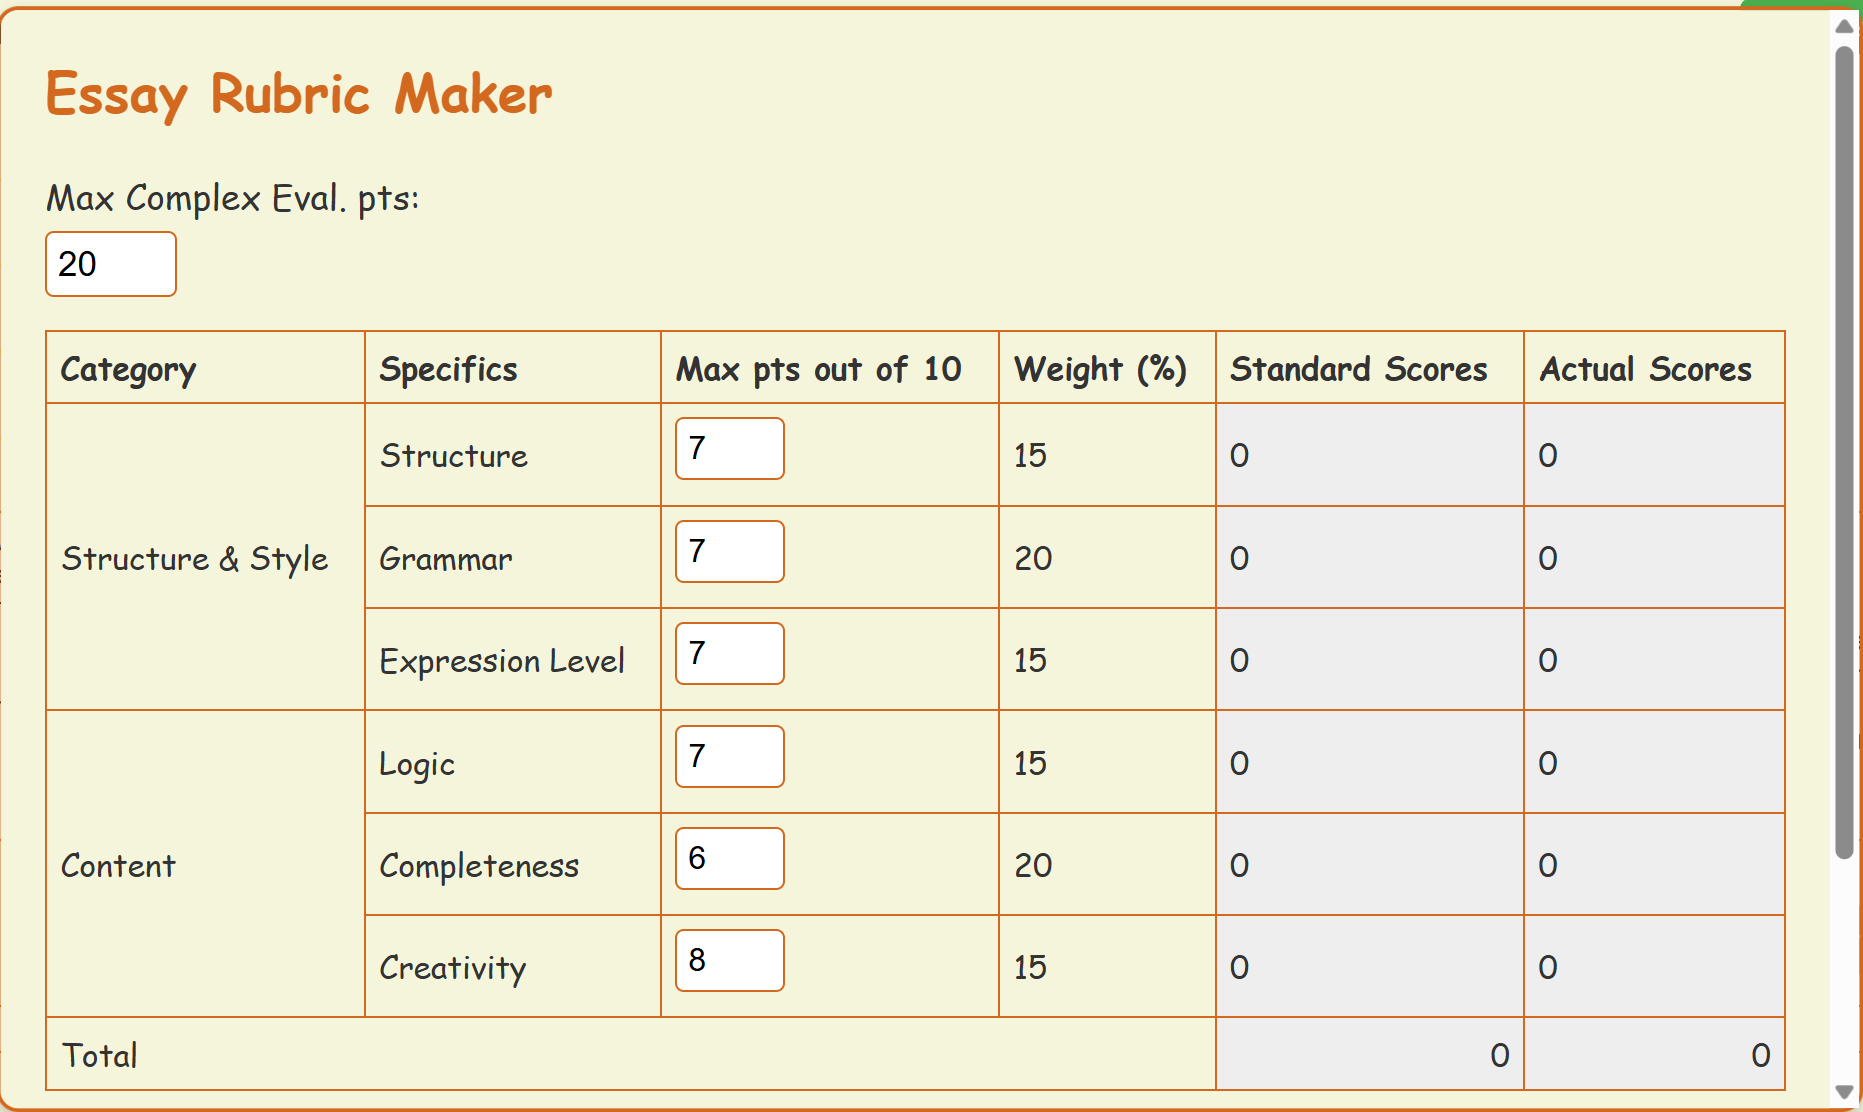Click the Weight (%) column header
1863x1112 pixels.
click(1100, 369)
